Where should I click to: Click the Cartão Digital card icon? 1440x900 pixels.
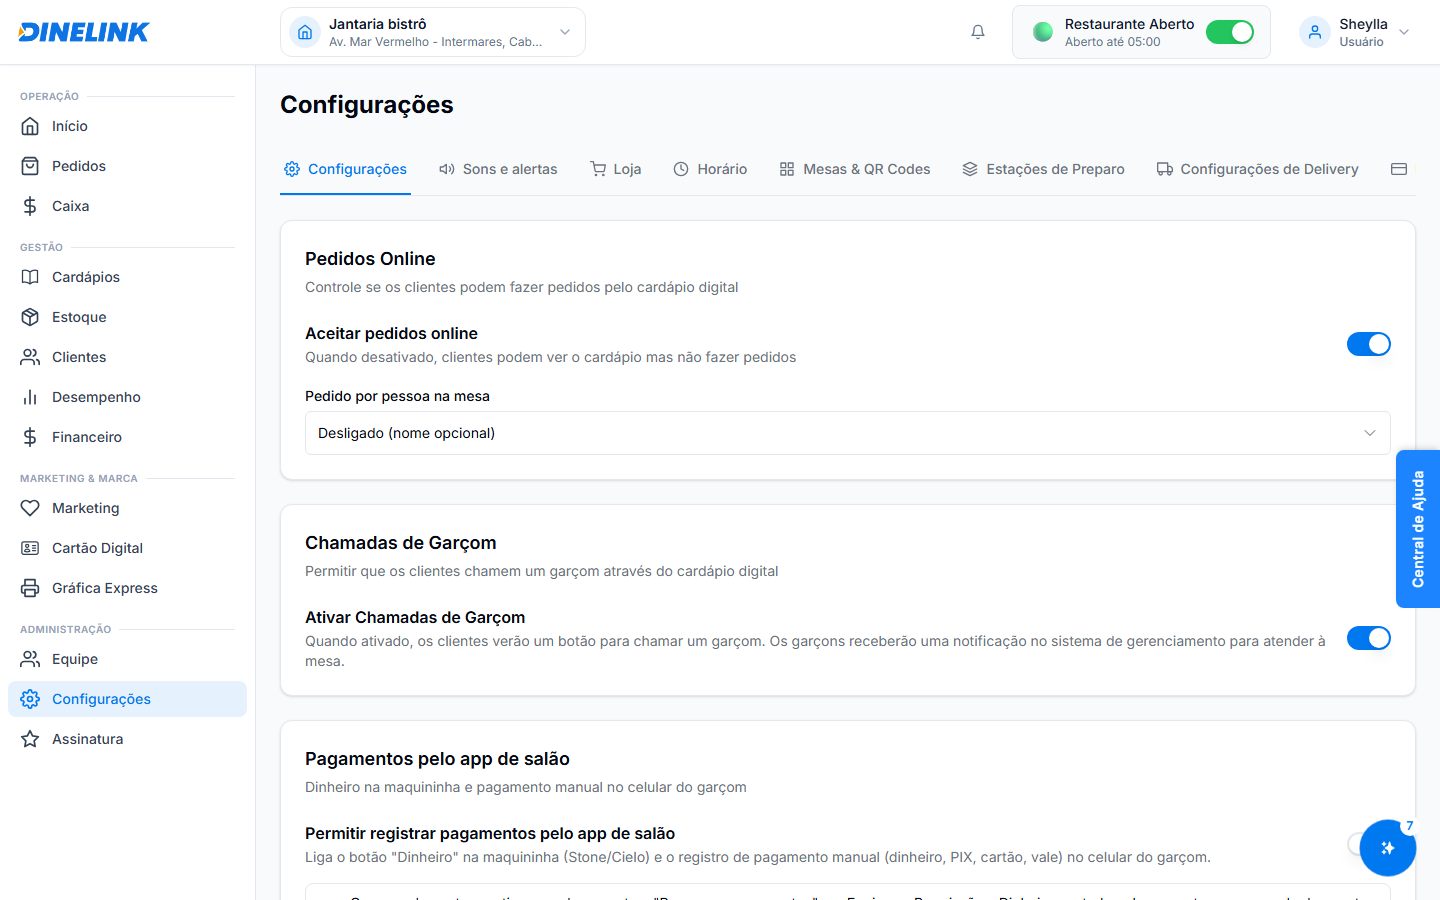click(x=30, y=548)
